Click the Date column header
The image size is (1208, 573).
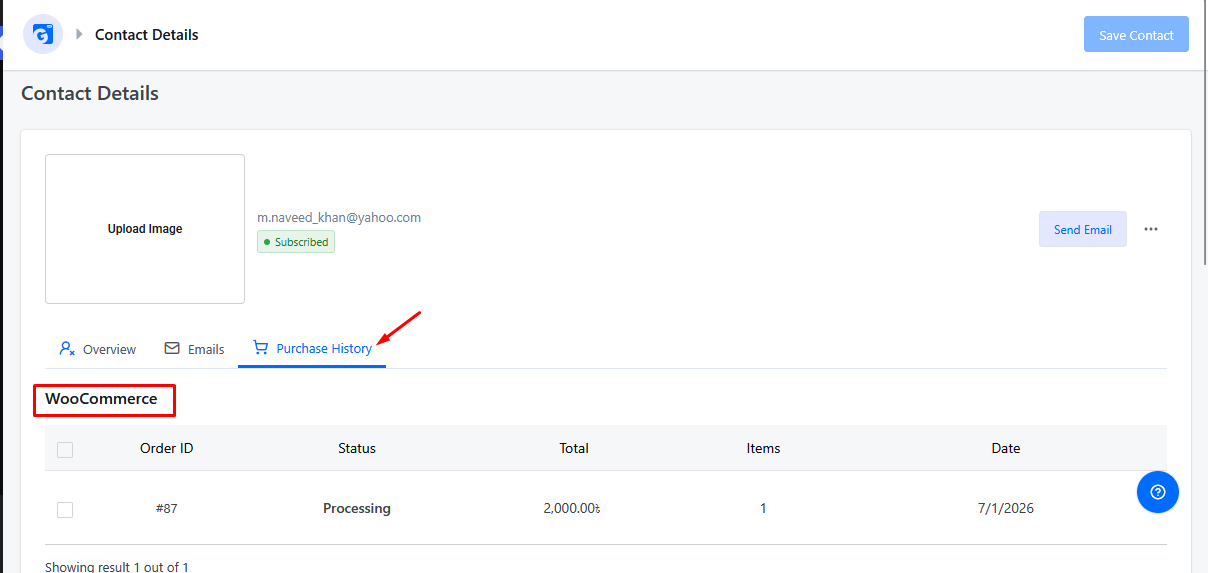1006,448
